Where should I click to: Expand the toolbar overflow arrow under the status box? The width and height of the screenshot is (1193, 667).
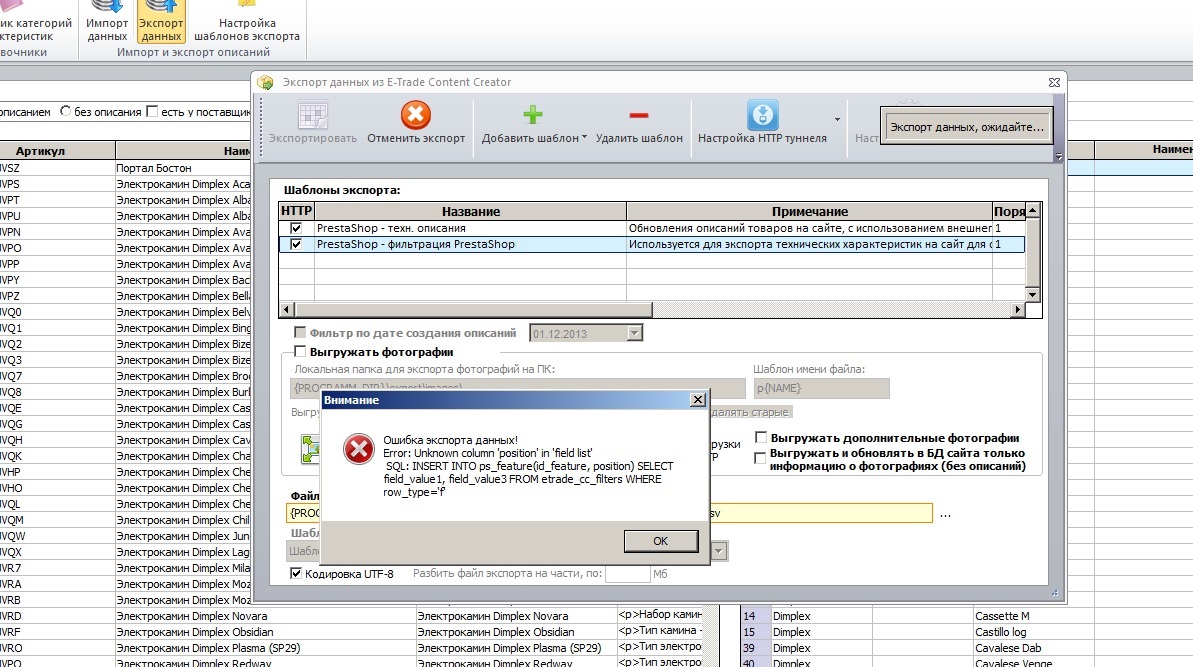coord(1058,157)
